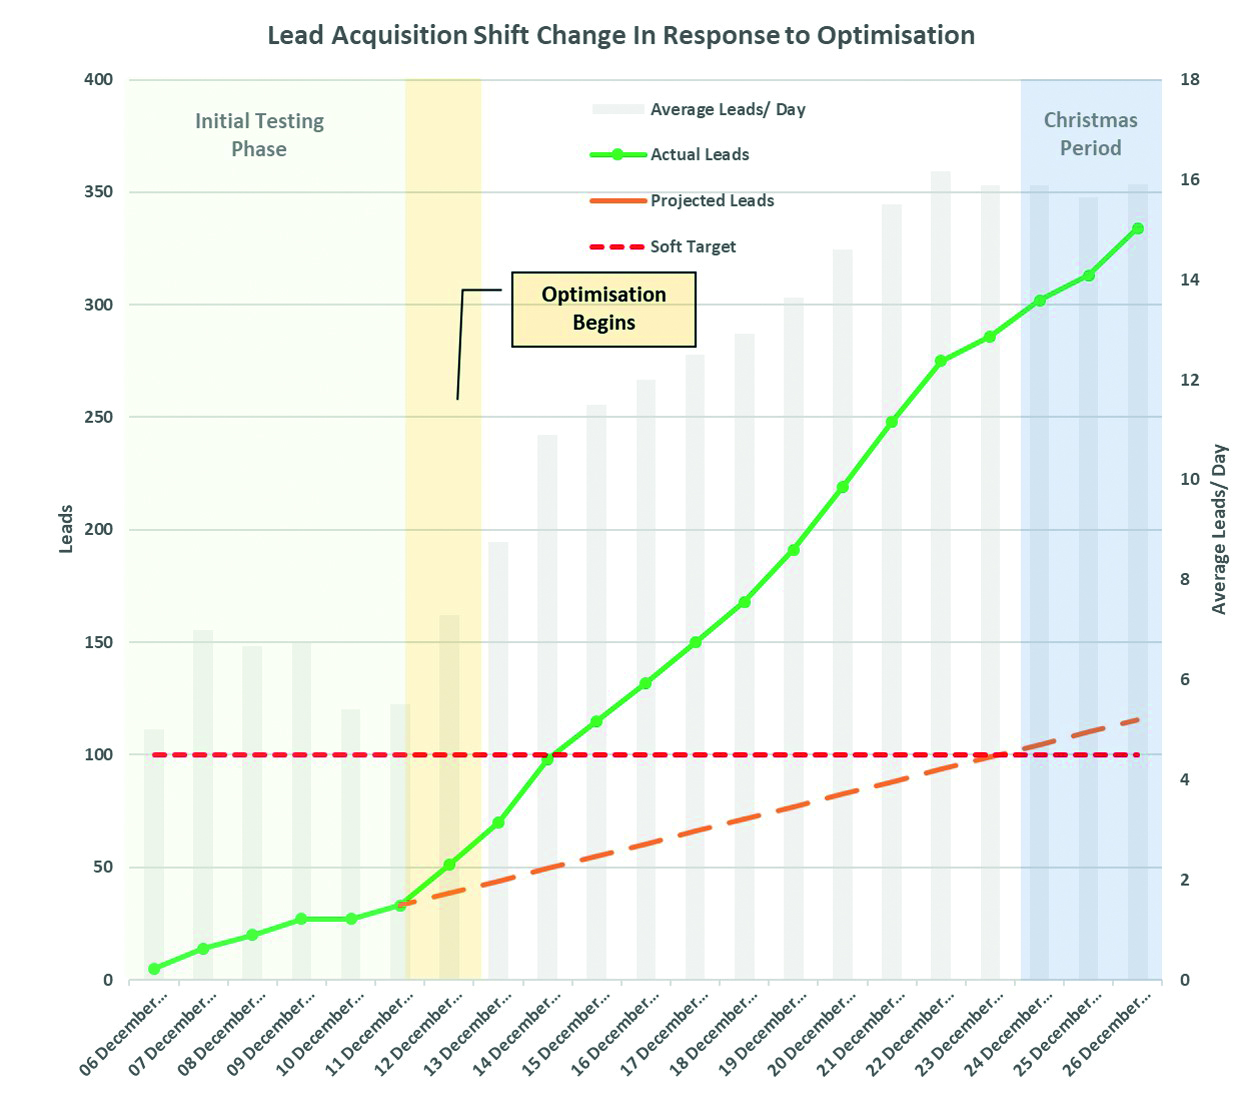1245x1114 pixels.
Task: Click the green Actual Leads legend line marker
Action: pos(617,154)
